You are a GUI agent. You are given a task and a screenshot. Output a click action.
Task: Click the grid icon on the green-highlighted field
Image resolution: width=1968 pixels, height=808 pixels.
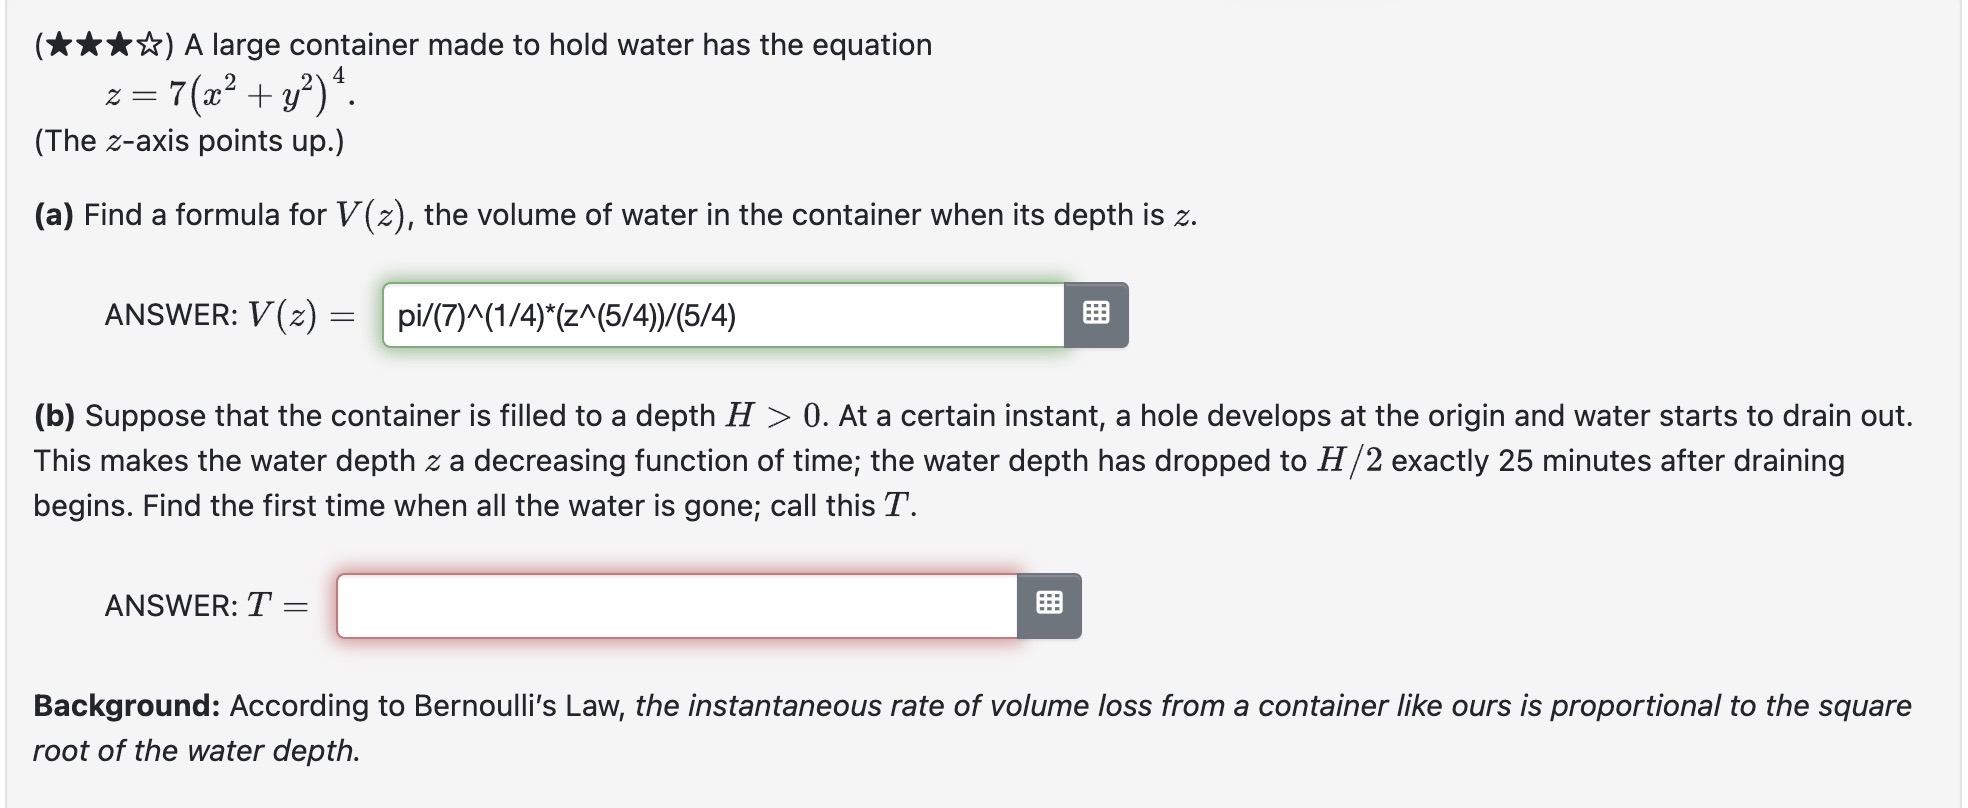click(1097, 312)
